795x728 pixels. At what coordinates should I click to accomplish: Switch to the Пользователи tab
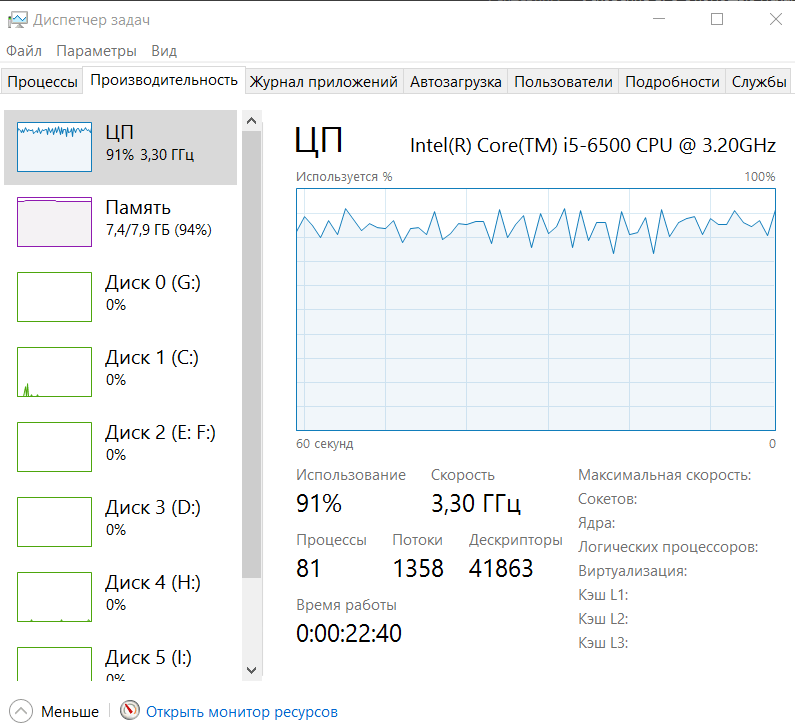(x=563, y=82)
